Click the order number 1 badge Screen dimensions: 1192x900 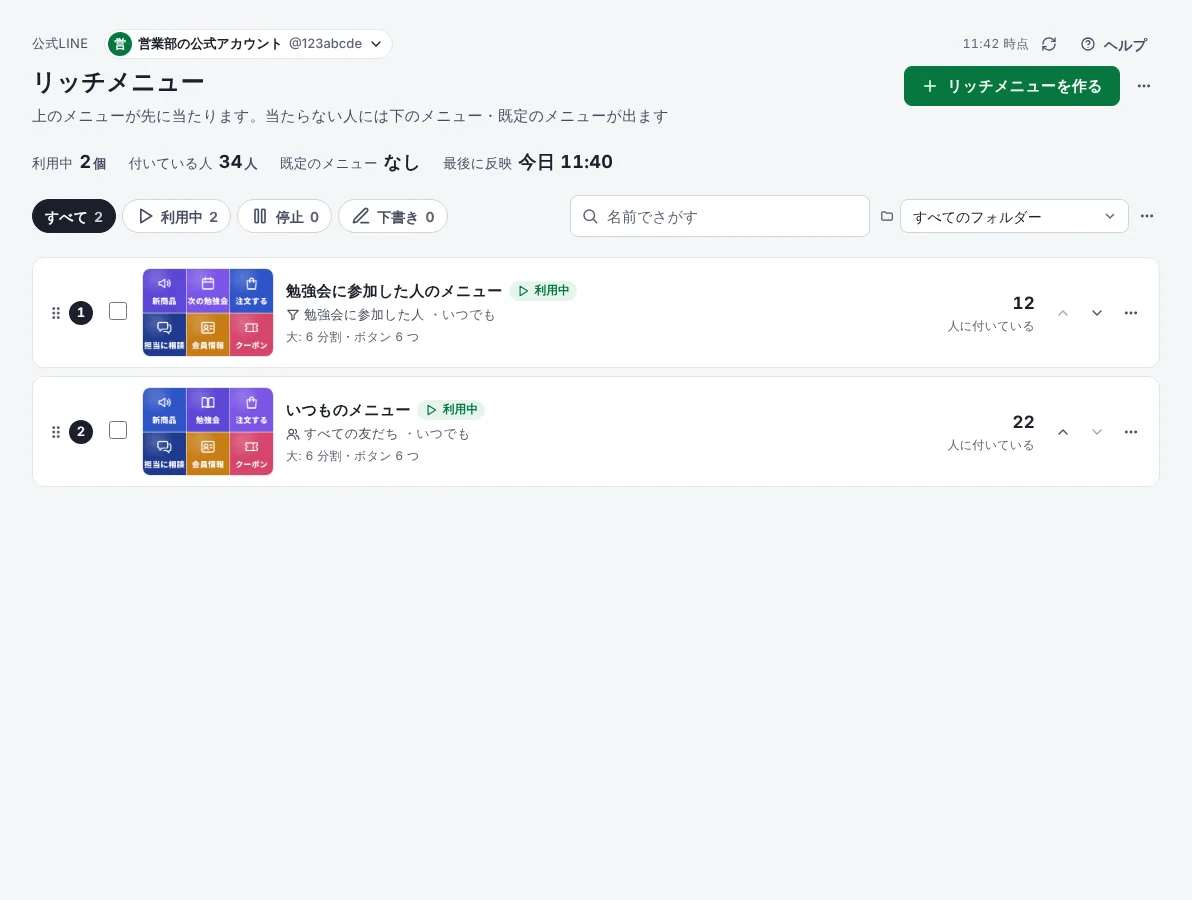pos(81,313)
